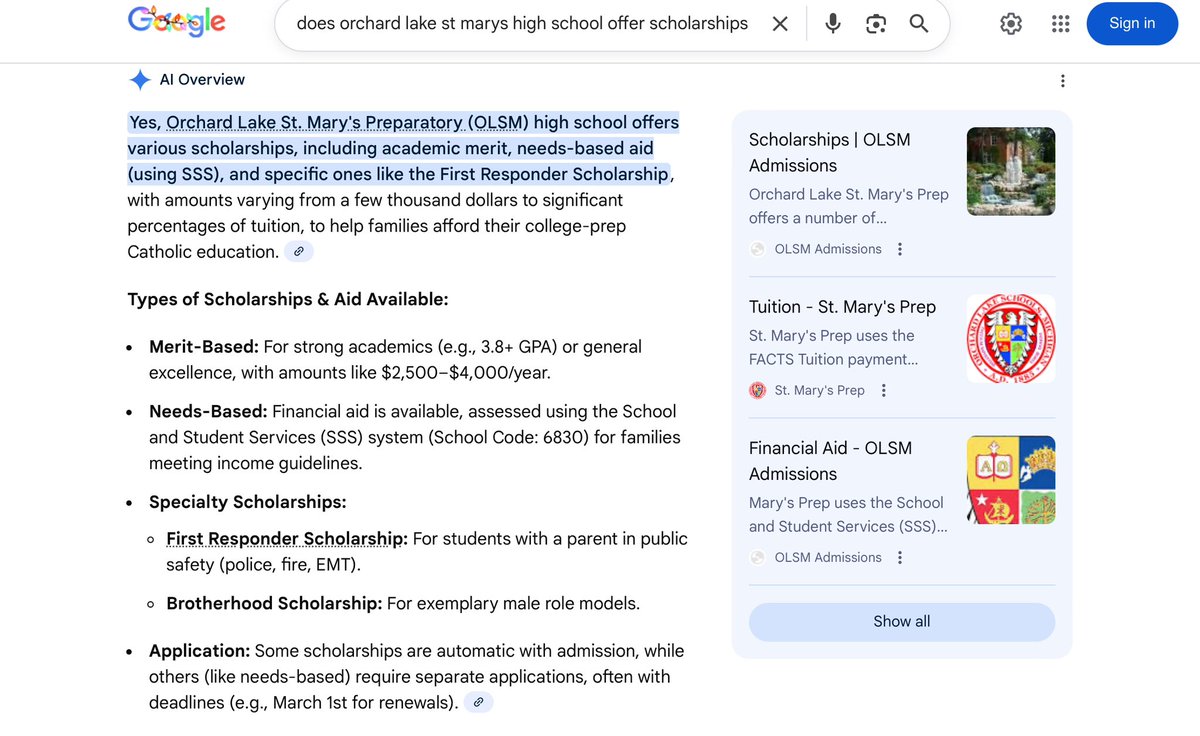Click the 'Merit-Based:' bullet label
Screen dimensions: 1200x736
tap(204, 347)
